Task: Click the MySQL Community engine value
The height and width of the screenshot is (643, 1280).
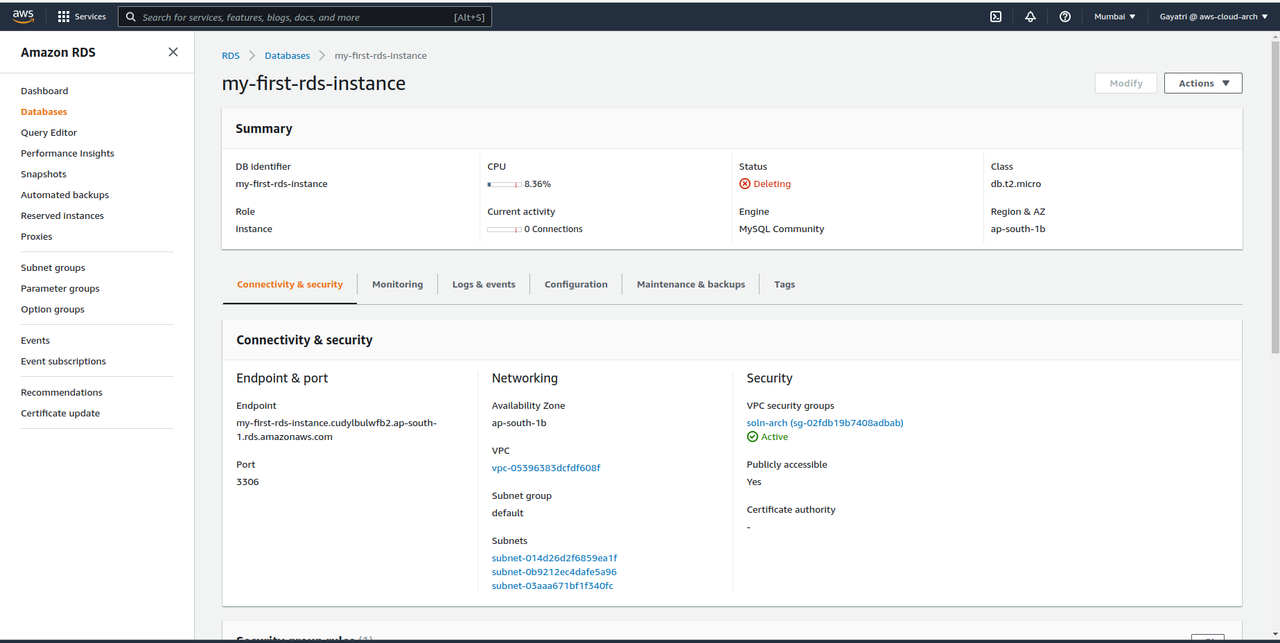Action: pyautogui.click(x=782, y=229)
